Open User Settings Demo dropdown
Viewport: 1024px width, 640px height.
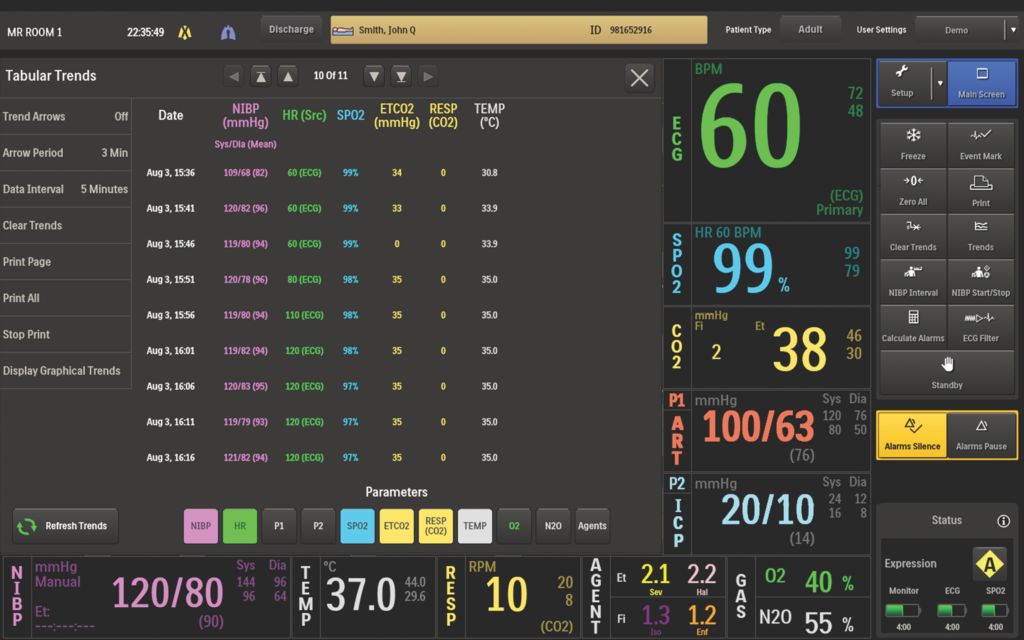click(x=967, y=30)
